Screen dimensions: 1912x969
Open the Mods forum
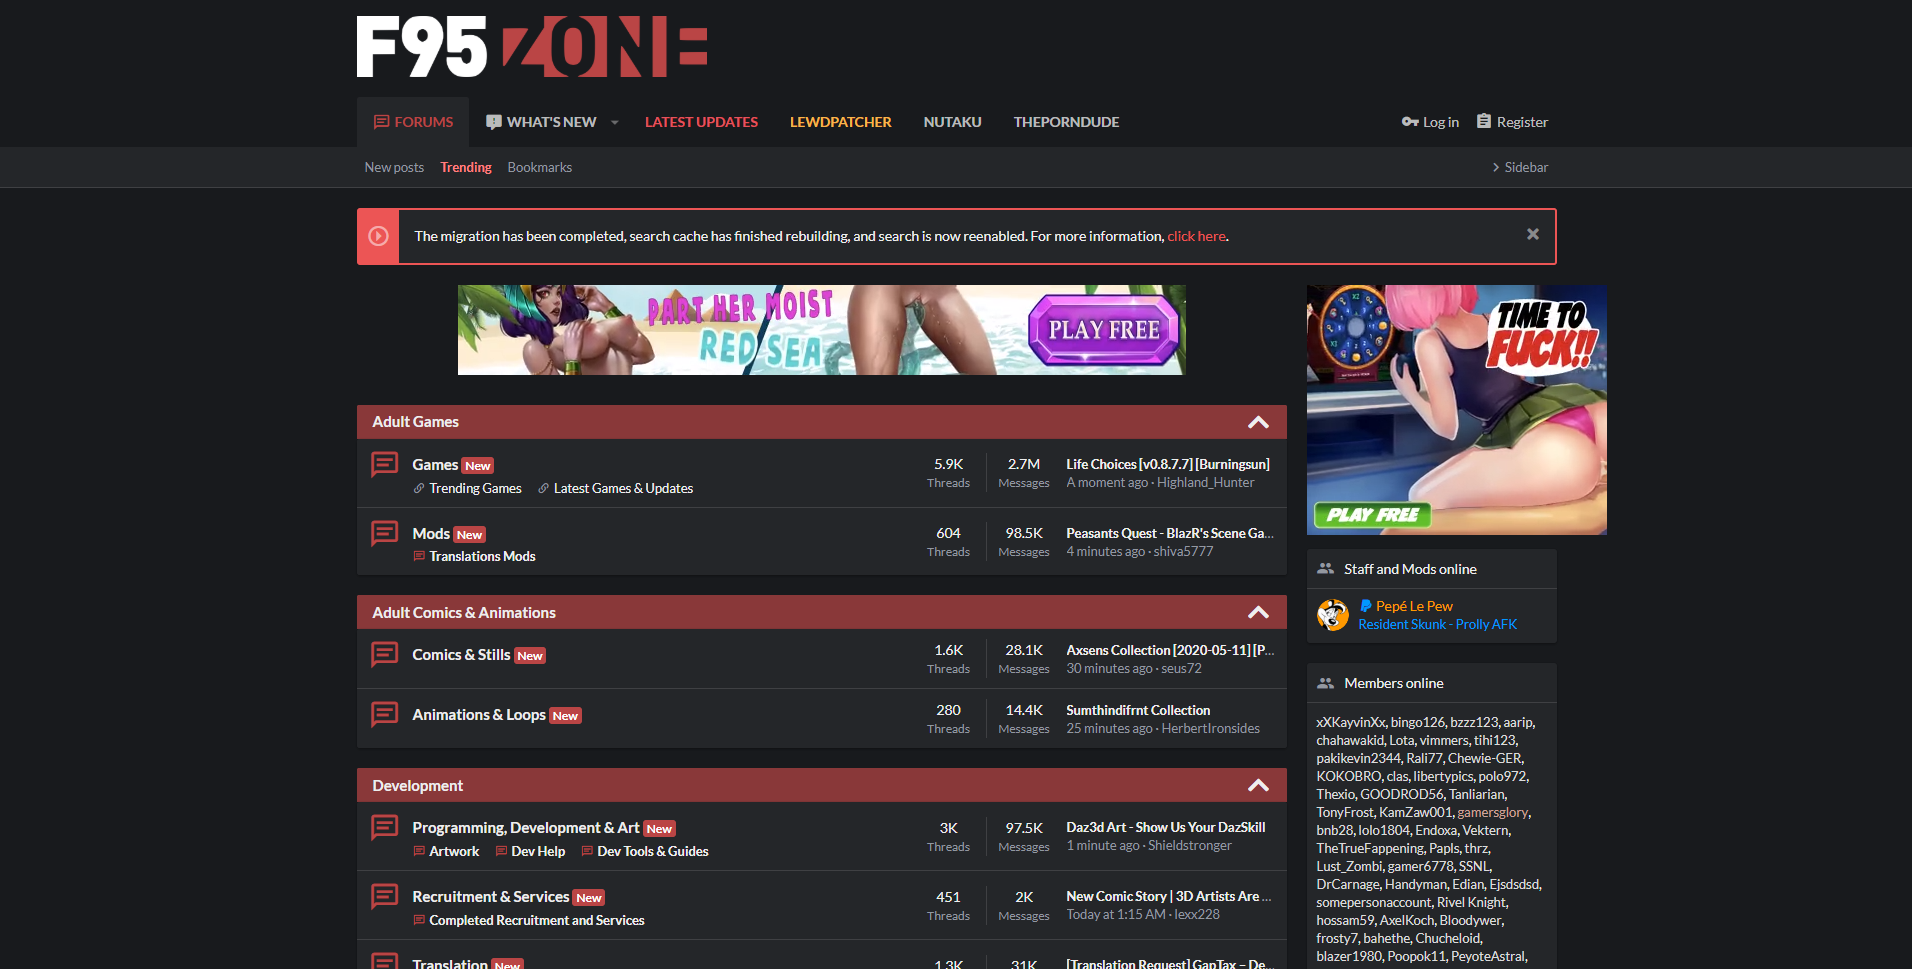[x=431, y=534]
